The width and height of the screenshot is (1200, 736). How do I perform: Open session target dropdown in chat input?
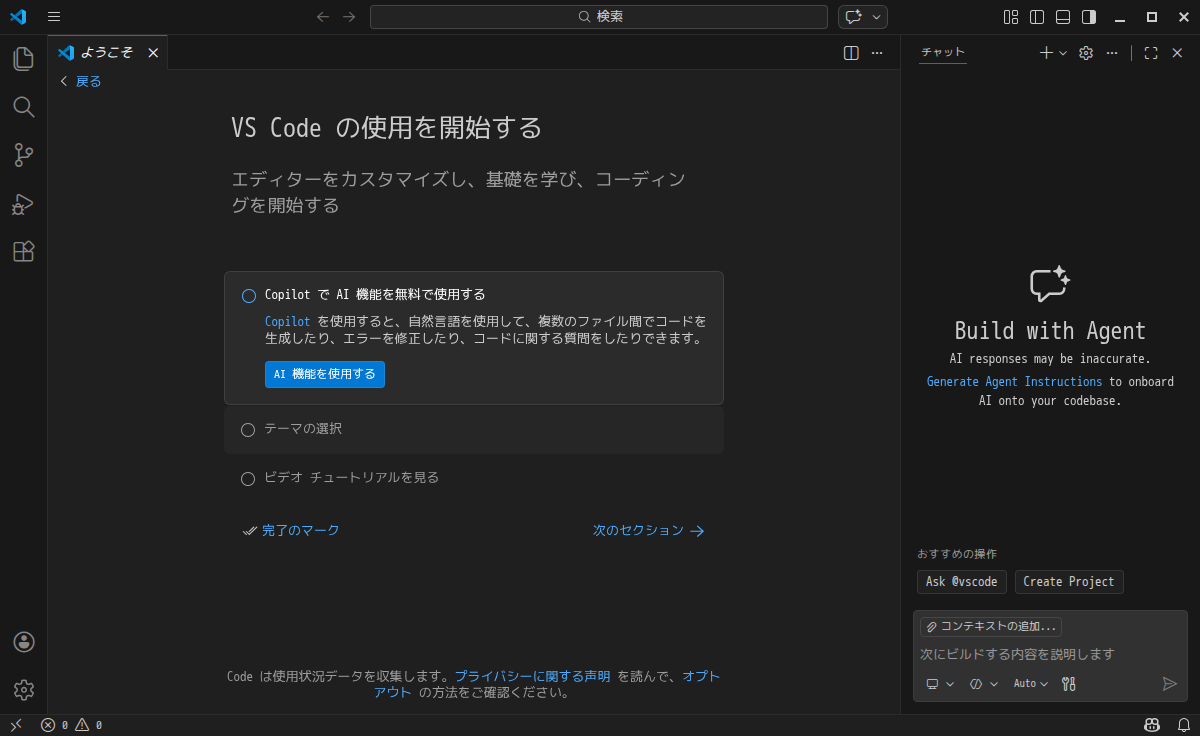pyautogui.click(x=940, y=684)
